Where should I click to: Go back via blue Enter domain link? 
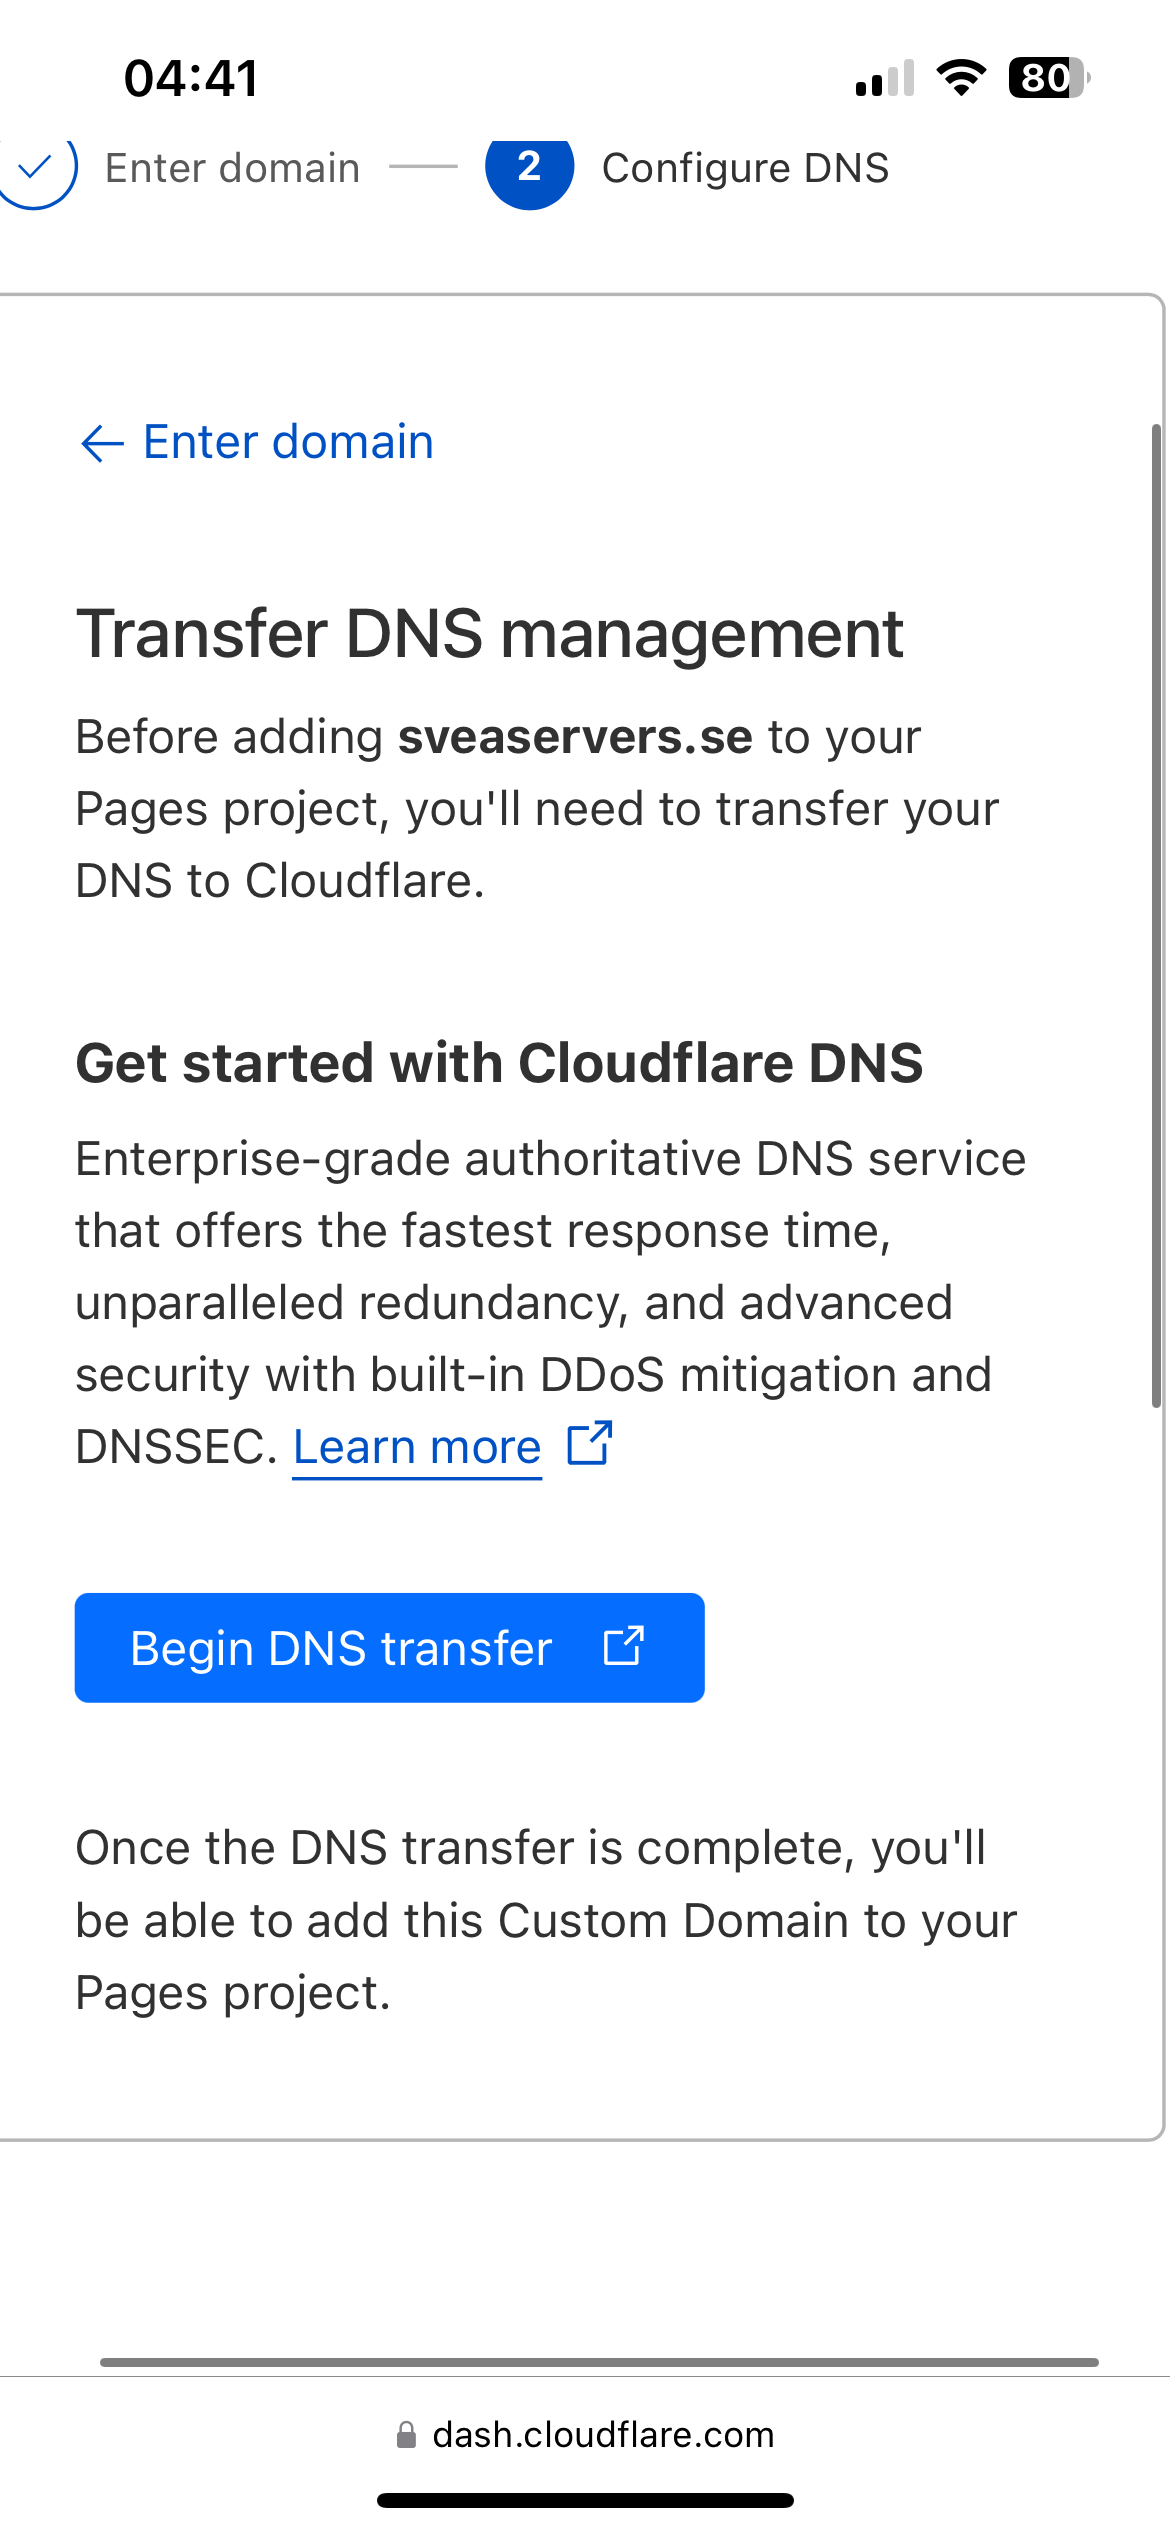[x=288, y=442]
